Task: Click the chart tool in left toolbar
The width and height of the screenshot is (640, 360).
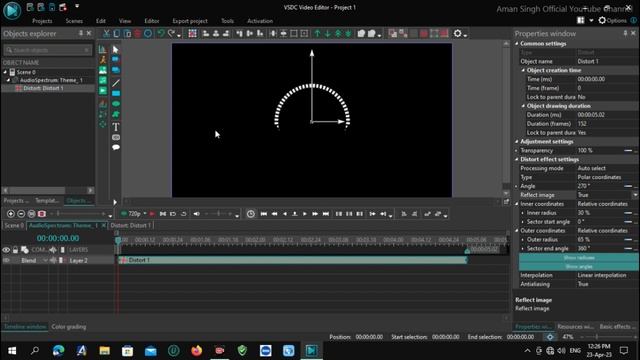Action: tap(102, 49)
